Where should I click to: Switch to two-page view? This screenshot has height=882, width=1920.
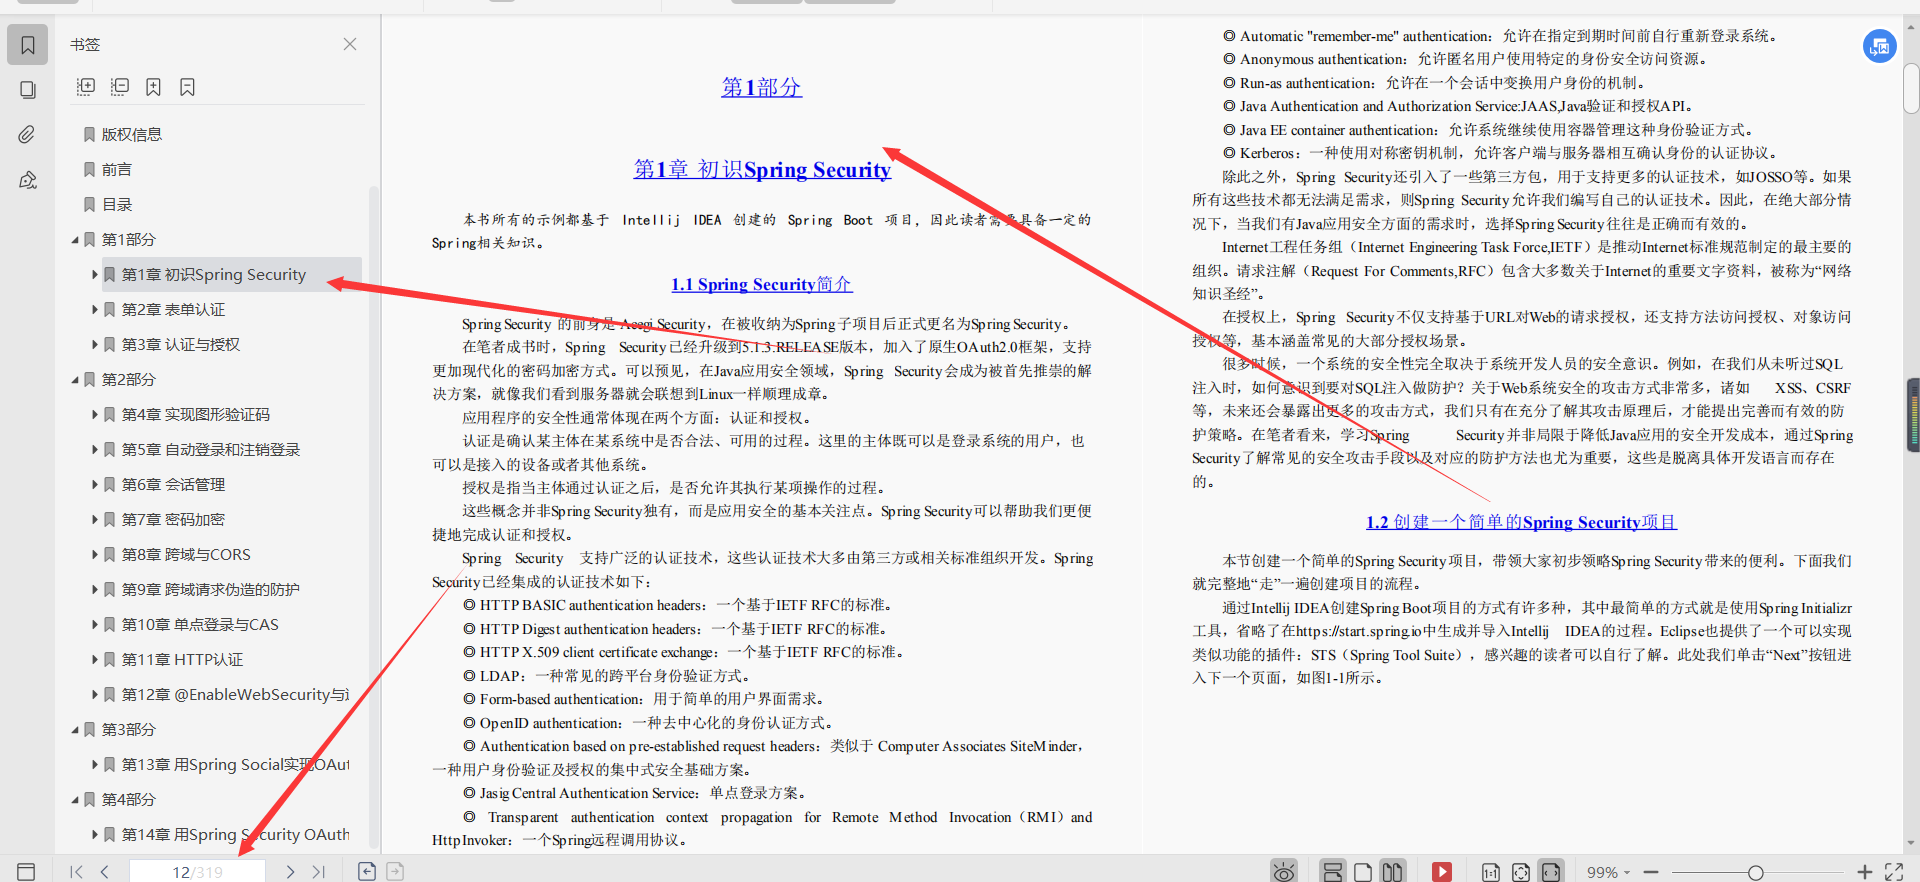tap(1393, 872)
